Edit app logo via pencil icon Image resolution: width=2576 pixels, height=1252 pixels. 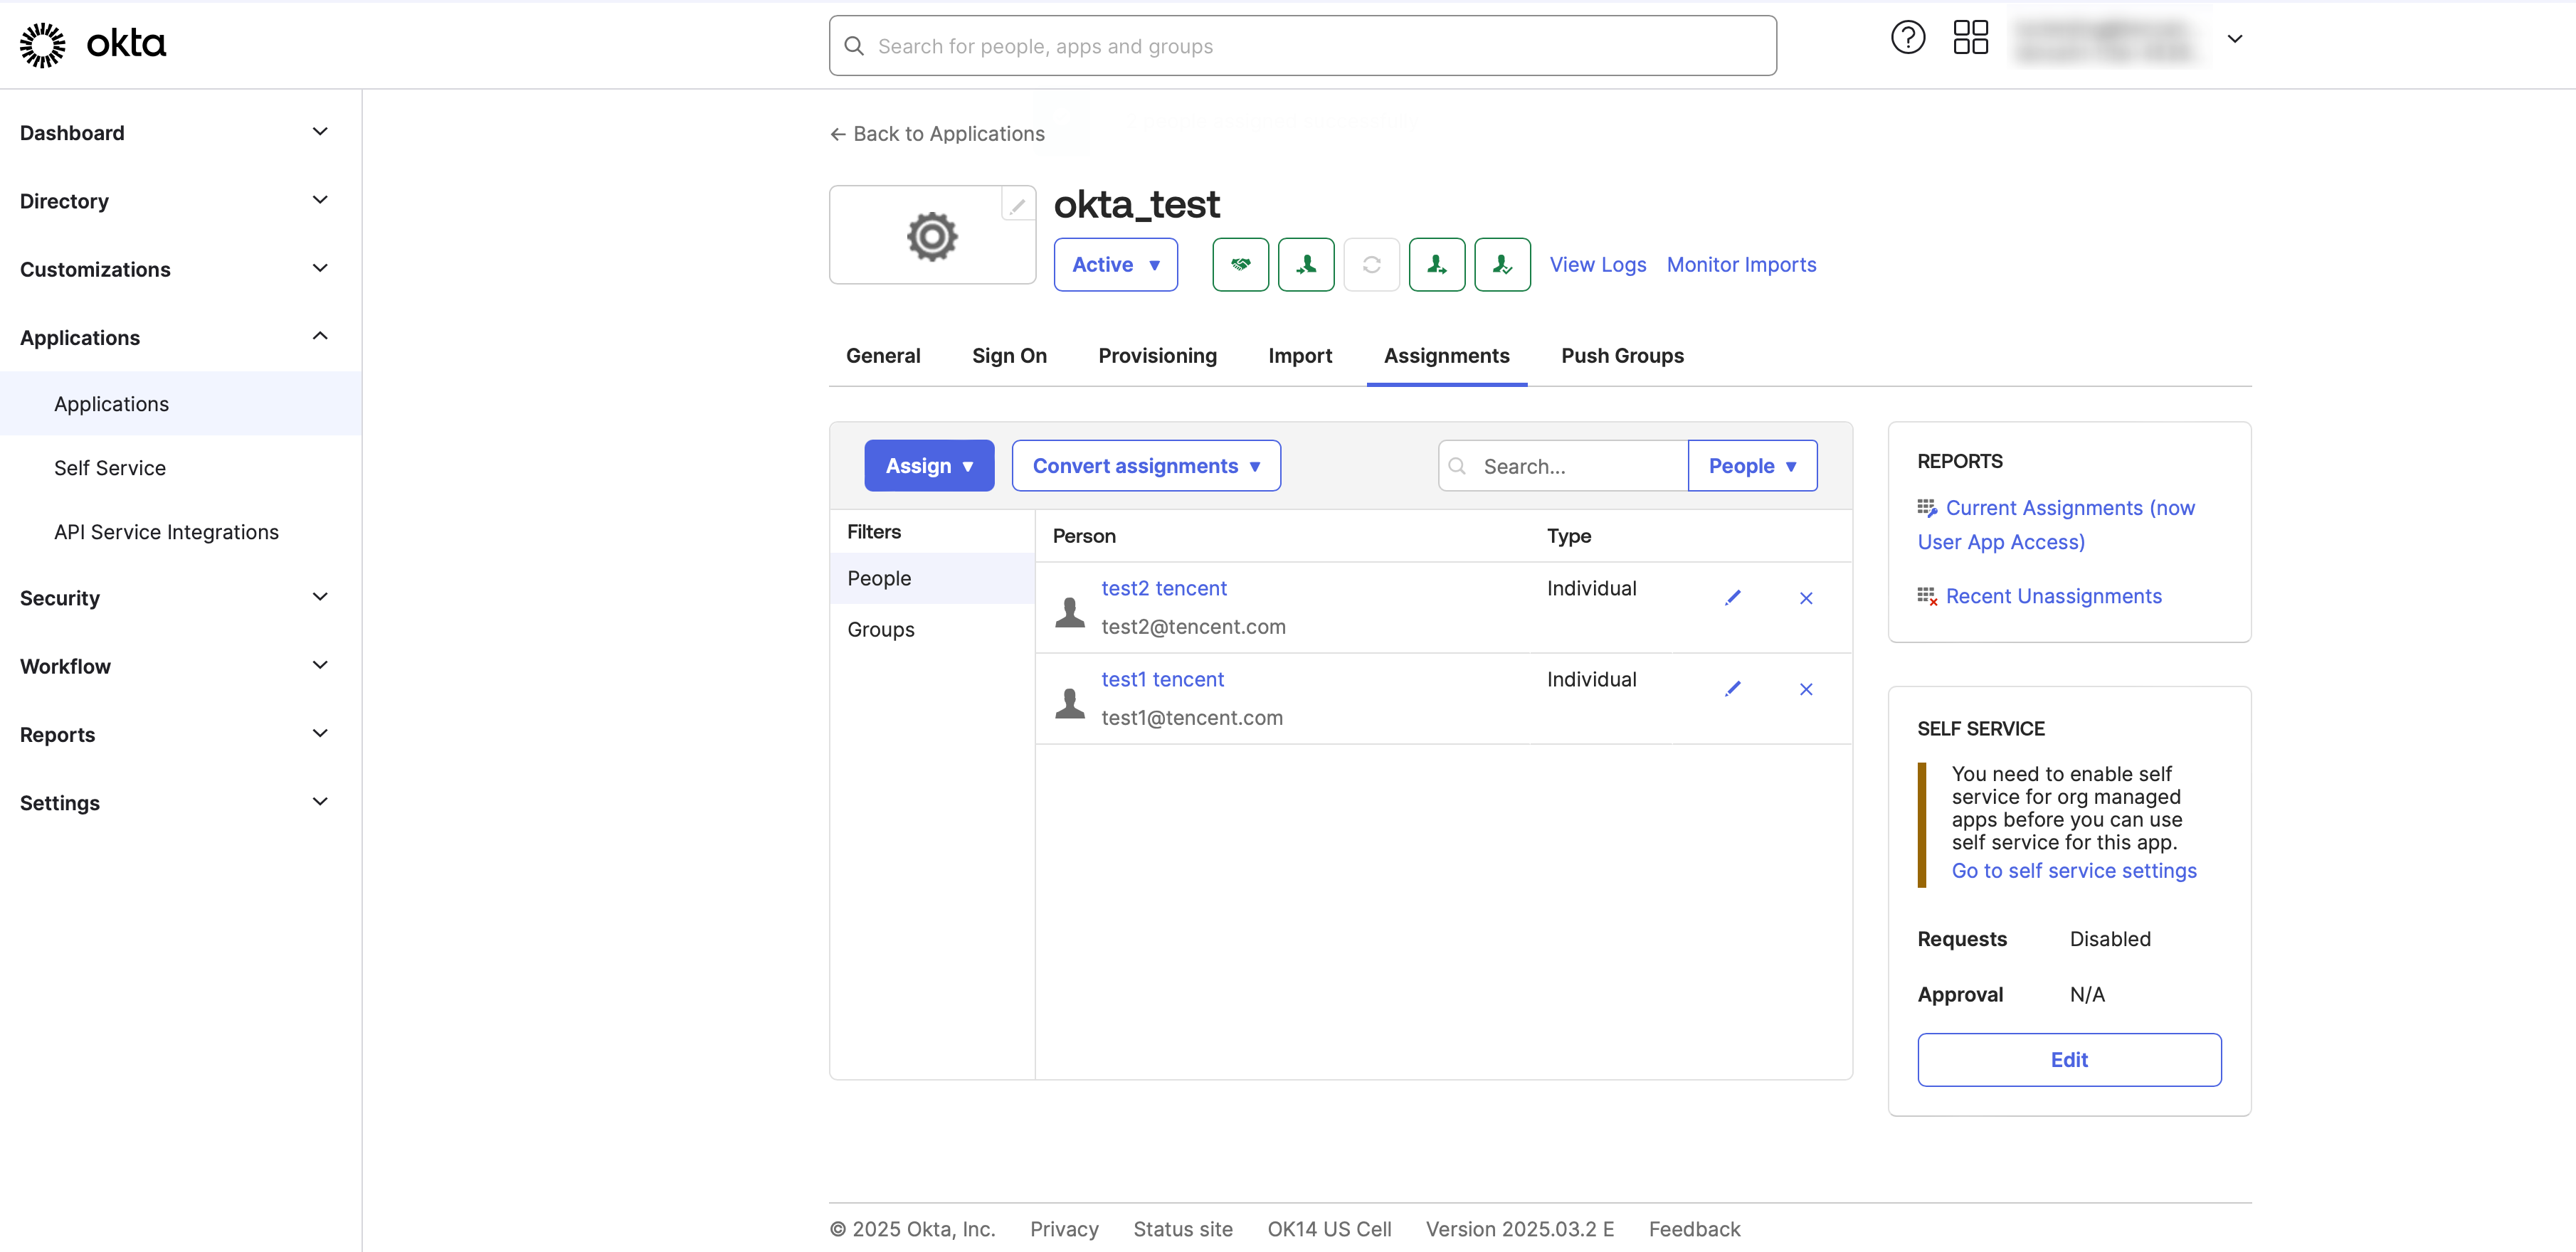(1017, 206)
